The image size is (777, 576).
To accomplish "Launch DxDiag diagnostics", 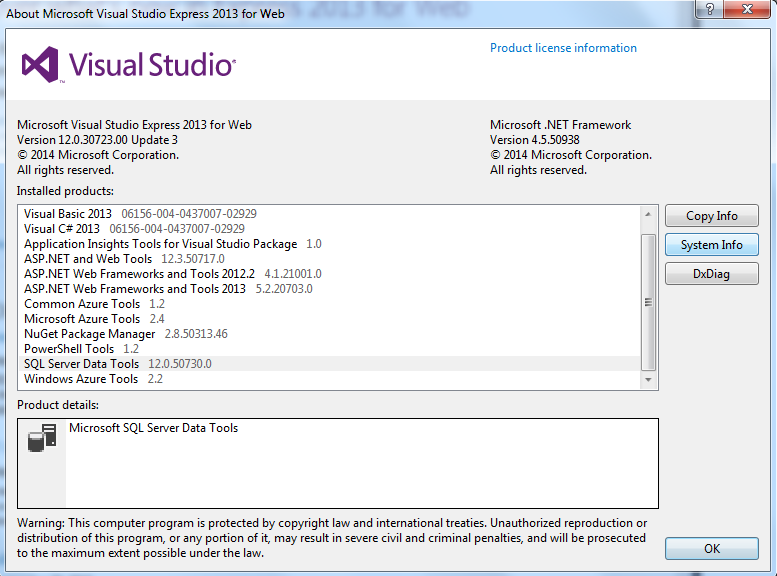I will point(712,274).
